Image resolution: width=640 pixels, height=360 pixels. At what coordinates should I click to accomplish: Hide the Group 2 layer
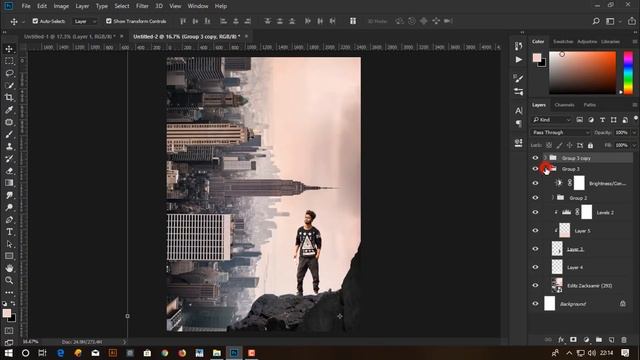535,198
